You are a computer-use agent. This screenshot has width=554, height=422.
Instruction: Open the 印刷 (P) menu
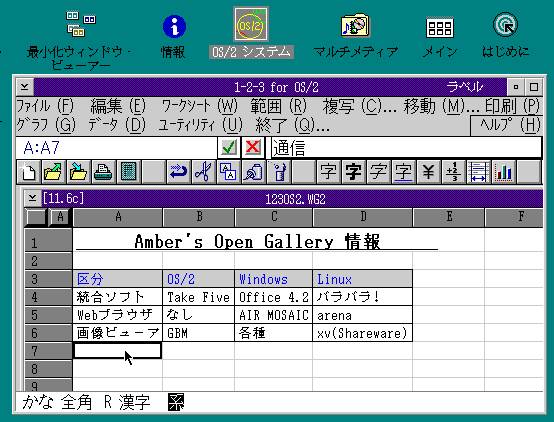[512, 106]
